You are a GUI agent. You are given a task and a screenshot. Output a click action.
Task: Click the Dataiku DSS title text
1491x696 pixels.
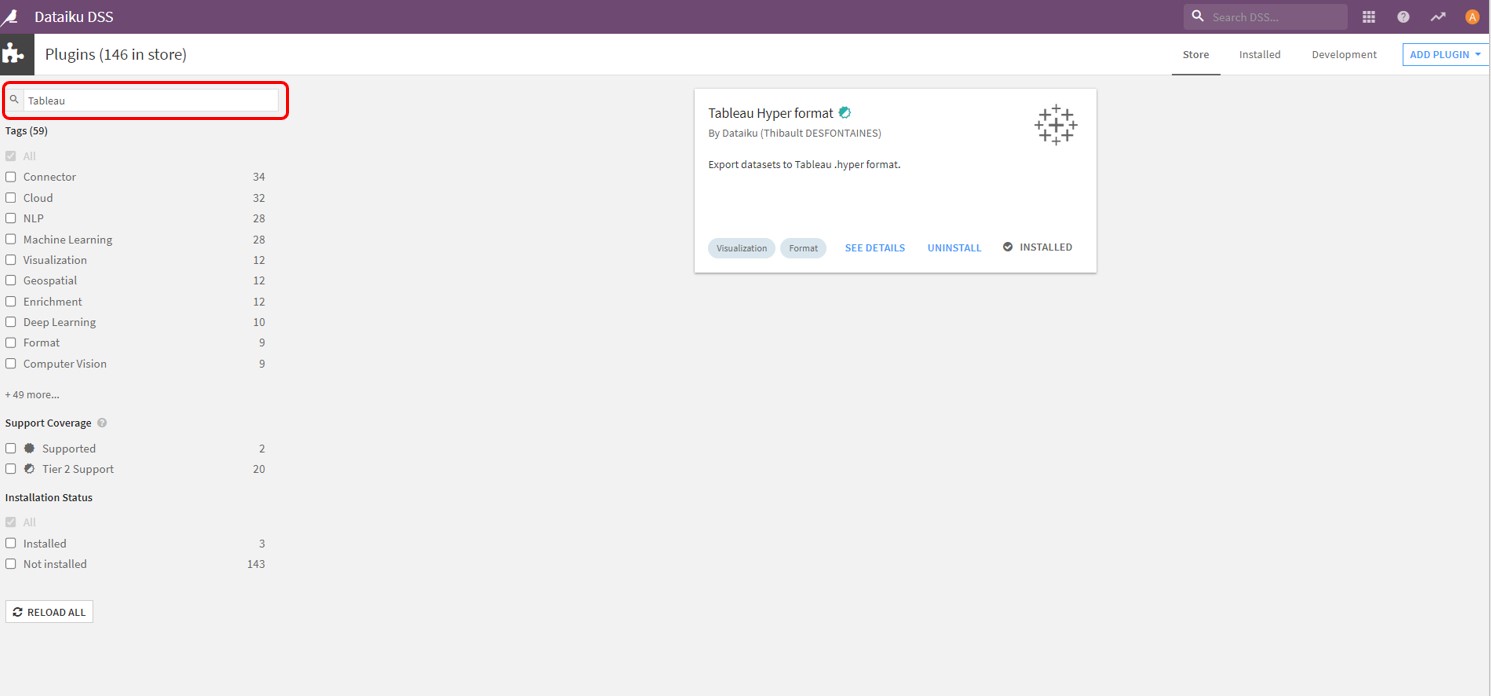point(74,17)
